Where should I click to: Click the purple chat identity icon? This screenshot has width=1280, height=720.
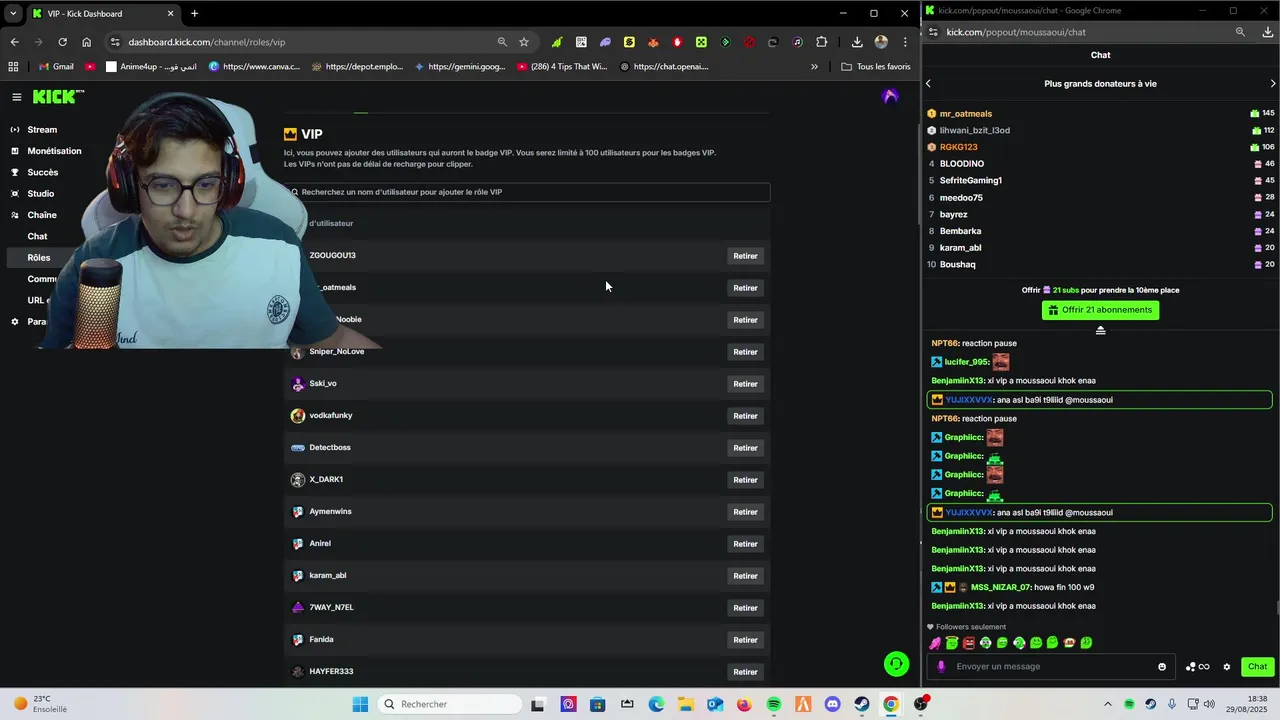click(940, 667)
